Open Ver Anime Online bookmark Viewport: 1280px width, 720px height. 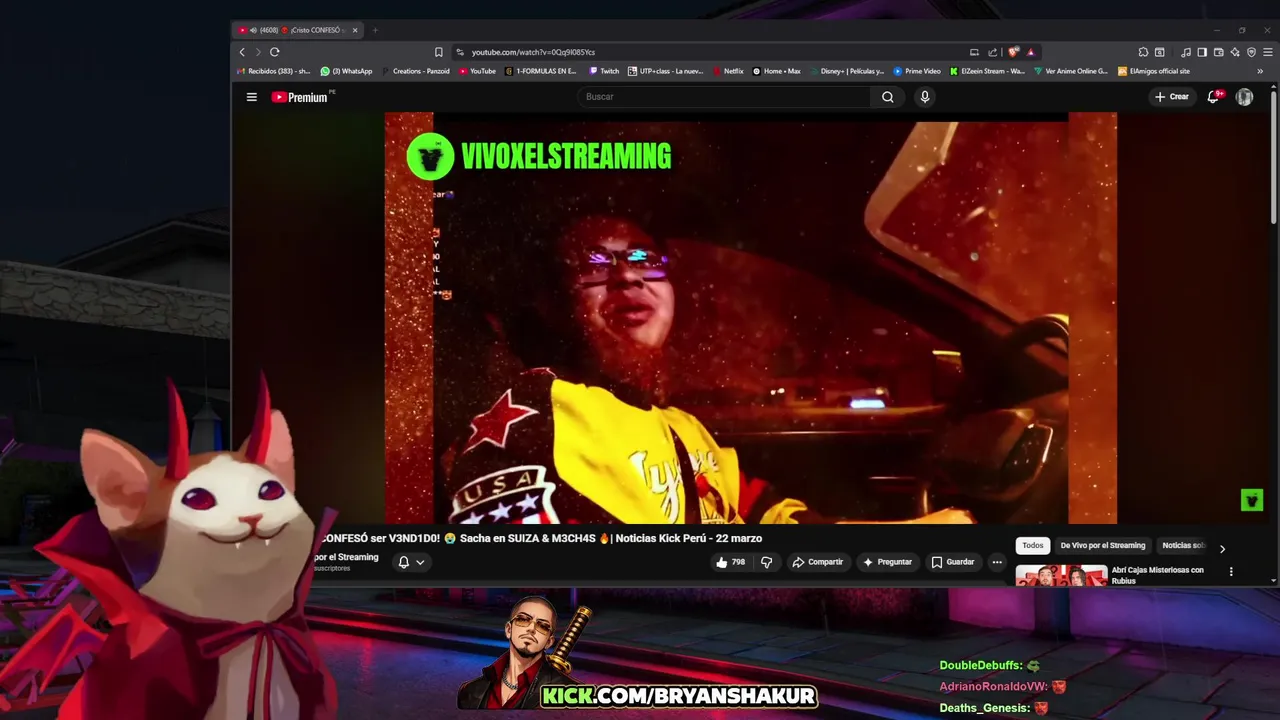(1071, 71)
